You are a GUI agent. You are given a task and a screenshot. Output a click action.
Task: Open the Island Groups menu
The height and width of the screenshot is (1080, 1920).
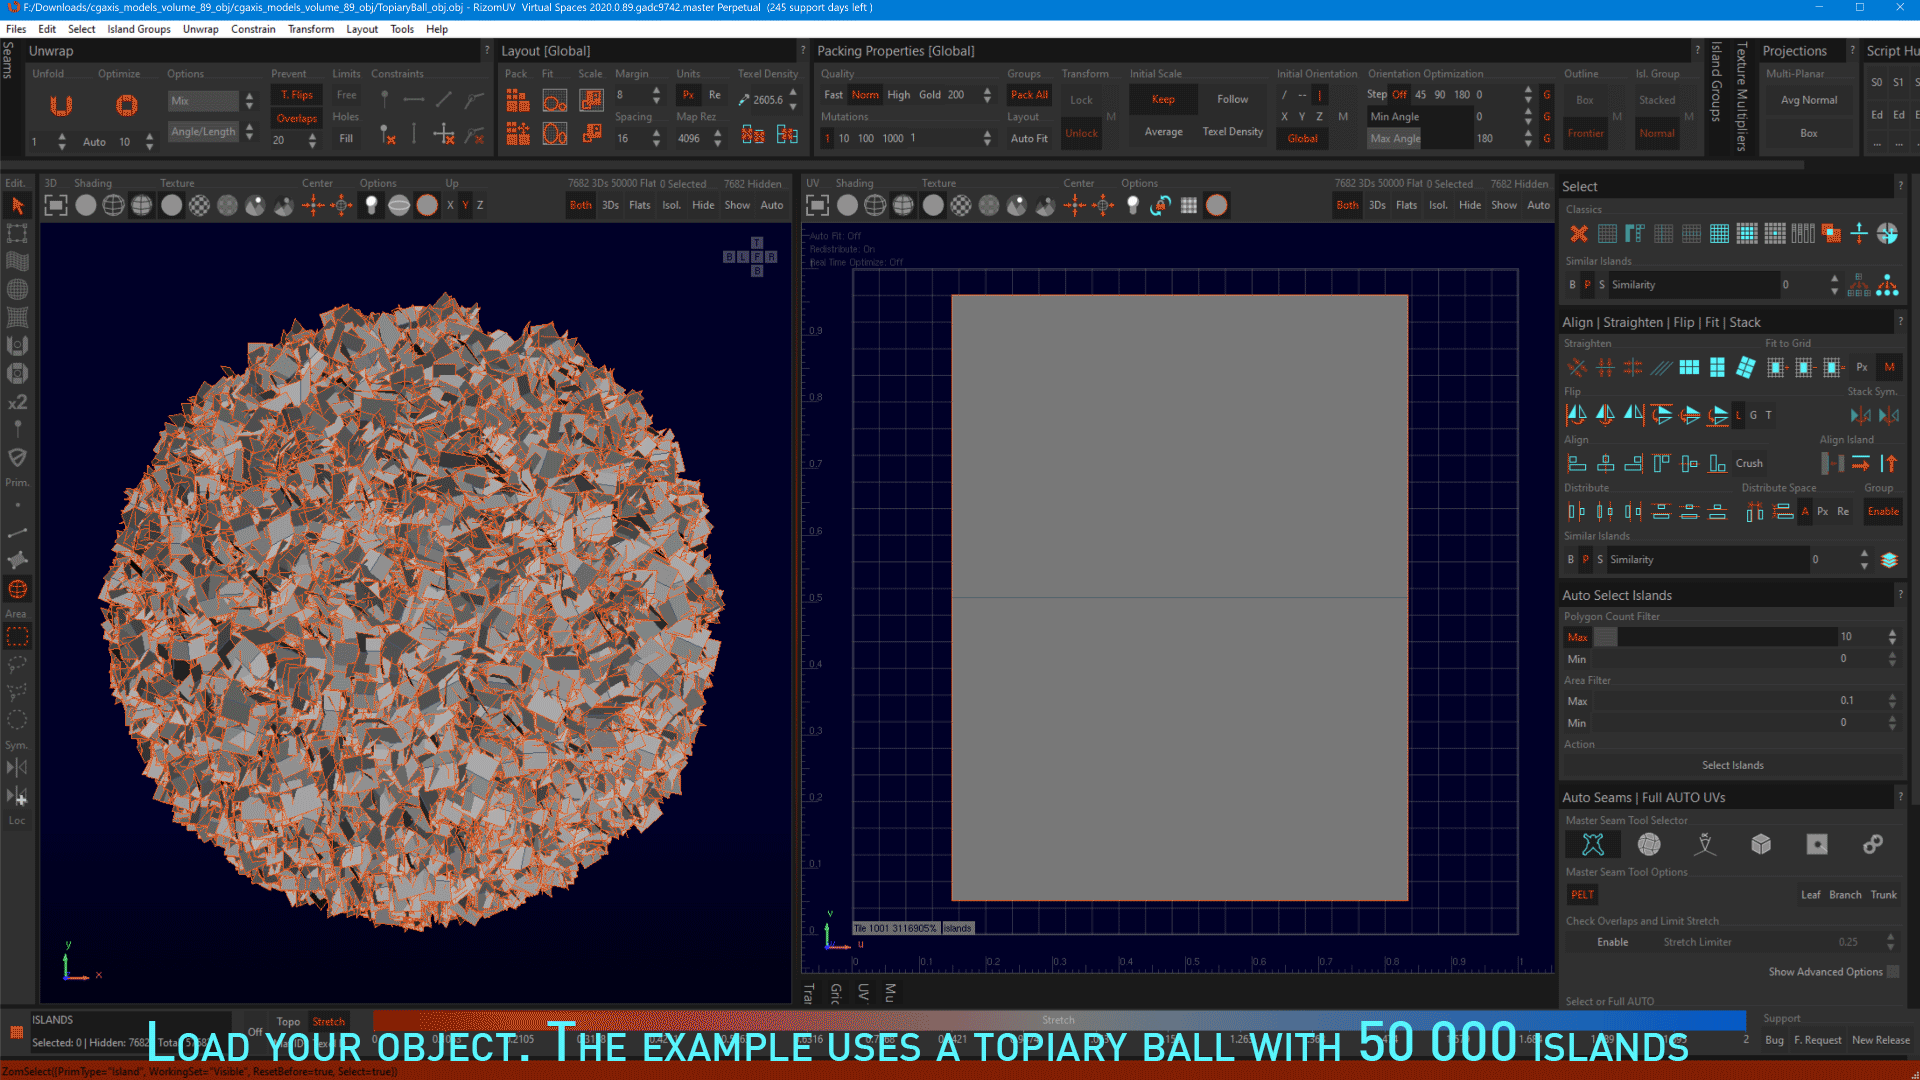pyautogui.click(x=139, y=29)
